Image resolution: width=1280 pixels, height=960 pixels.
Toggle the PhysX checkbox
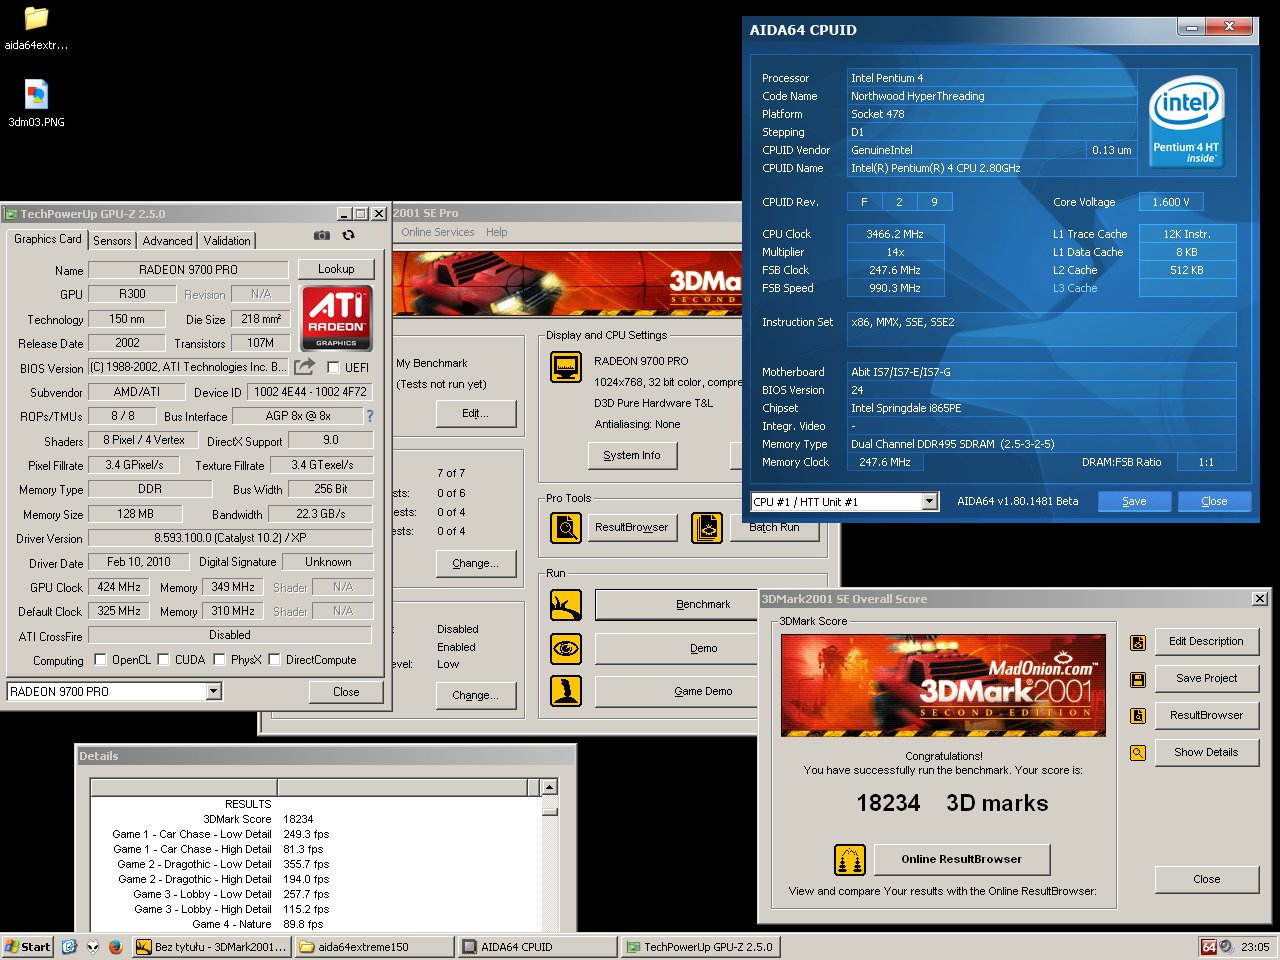click(x=219, y=660)
